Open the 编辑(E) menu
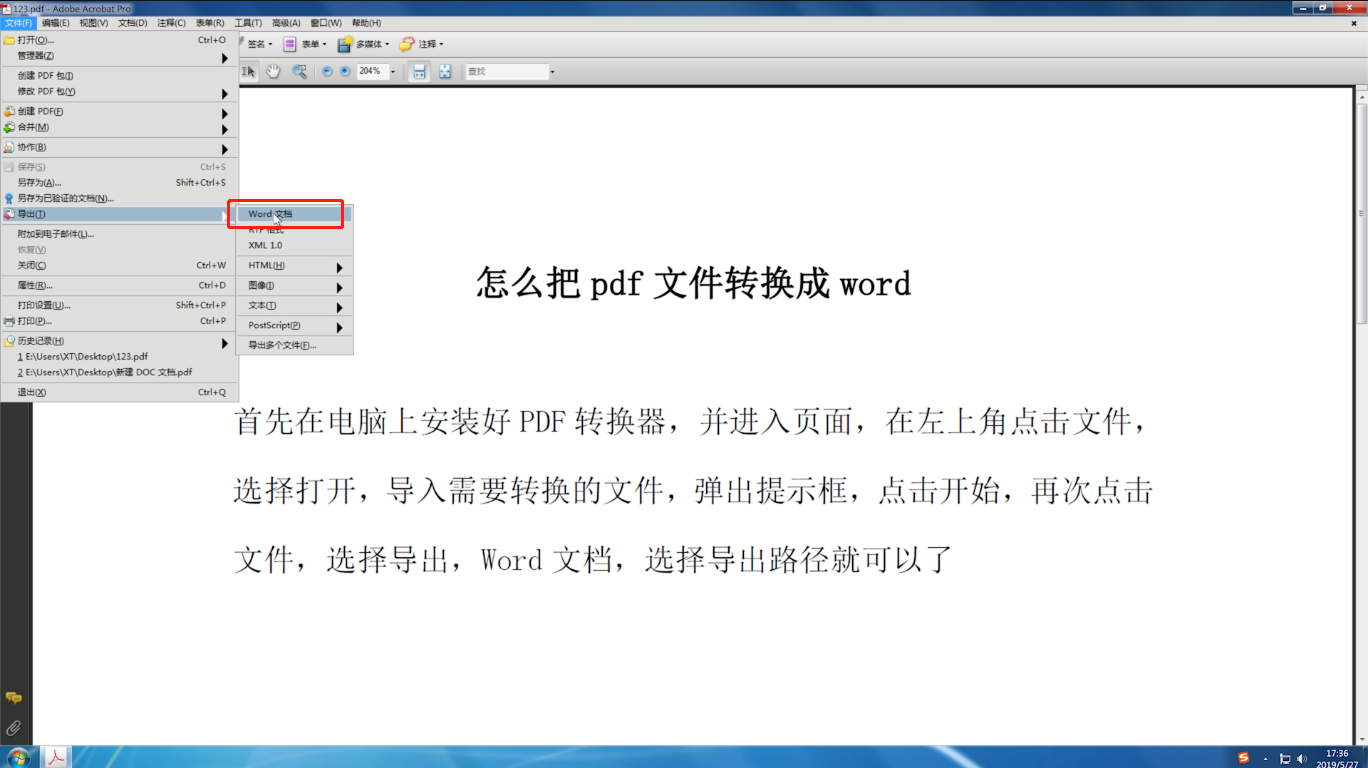This screenshot has width=1368, height=768. (x=56, y=23)
